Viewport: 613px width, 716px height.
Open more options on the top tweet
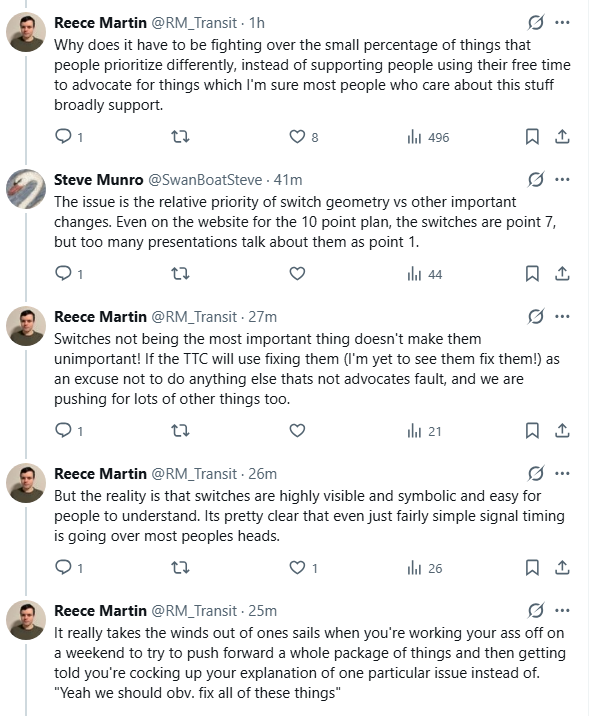[x=562, y=22]
